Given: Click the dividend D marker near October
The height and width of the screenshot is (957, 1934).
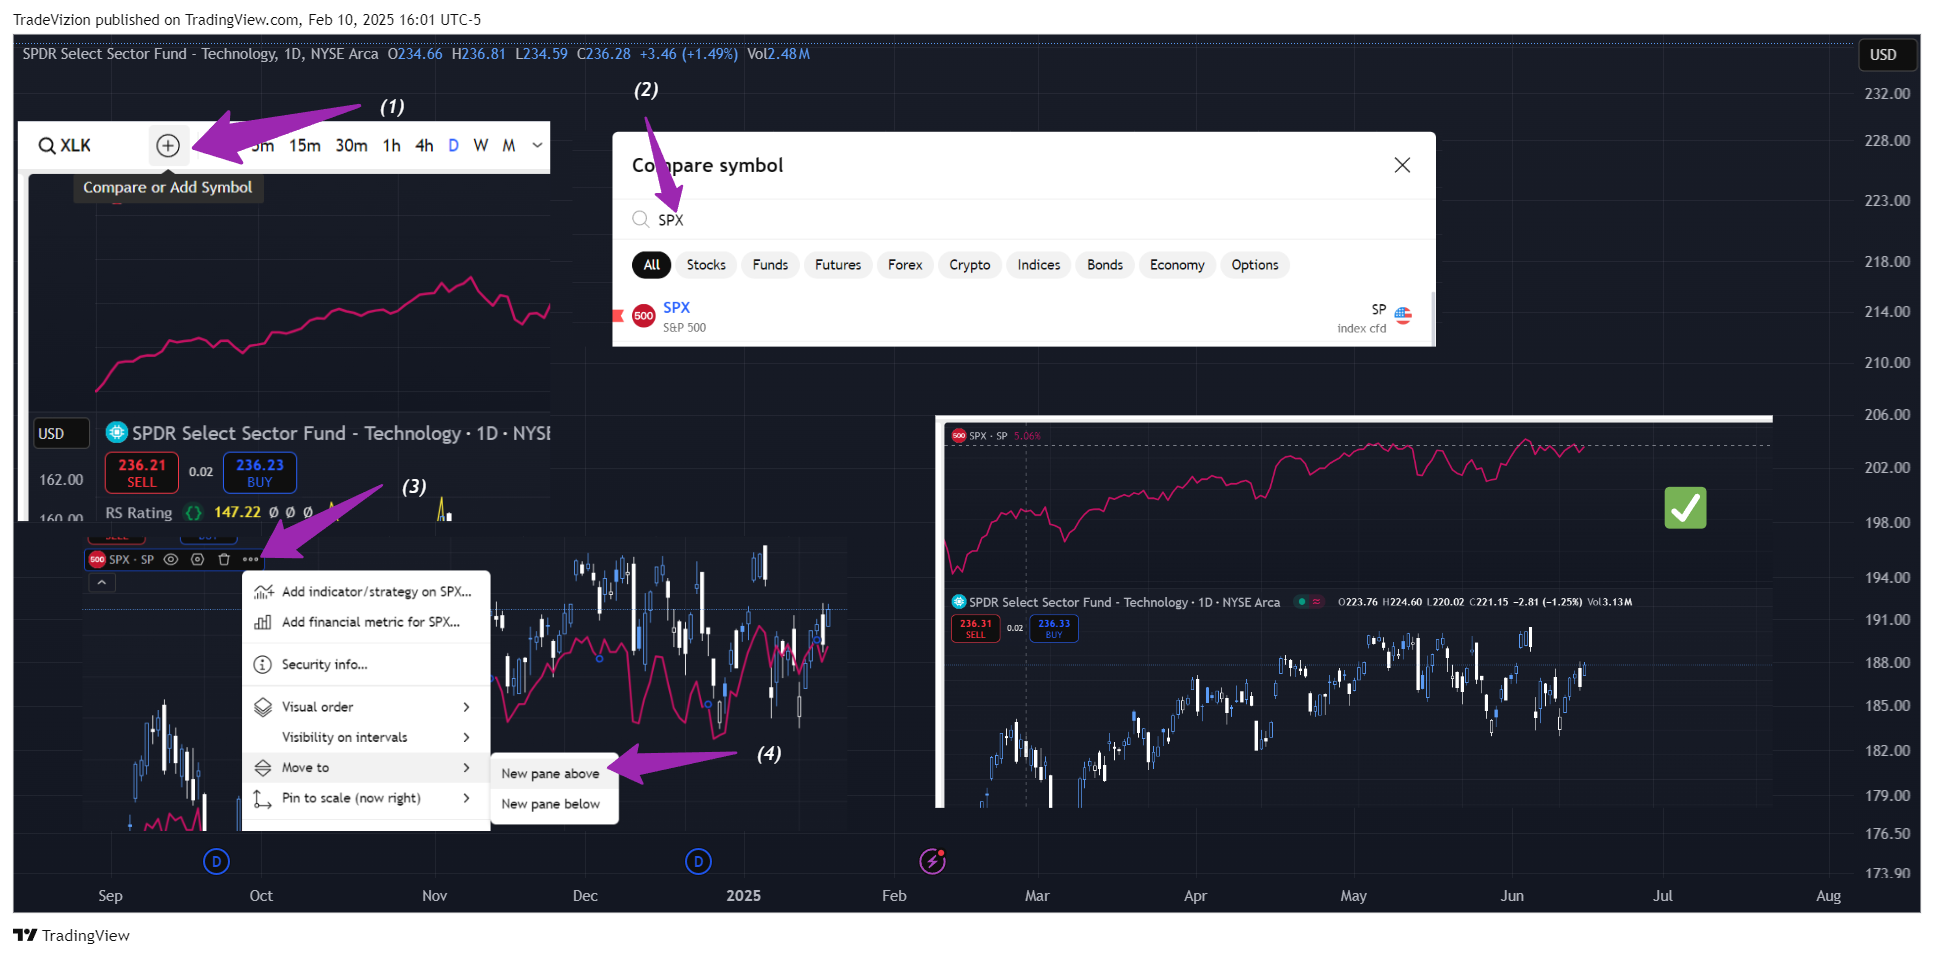Looking at the screenshot, I should coord(216,861).
